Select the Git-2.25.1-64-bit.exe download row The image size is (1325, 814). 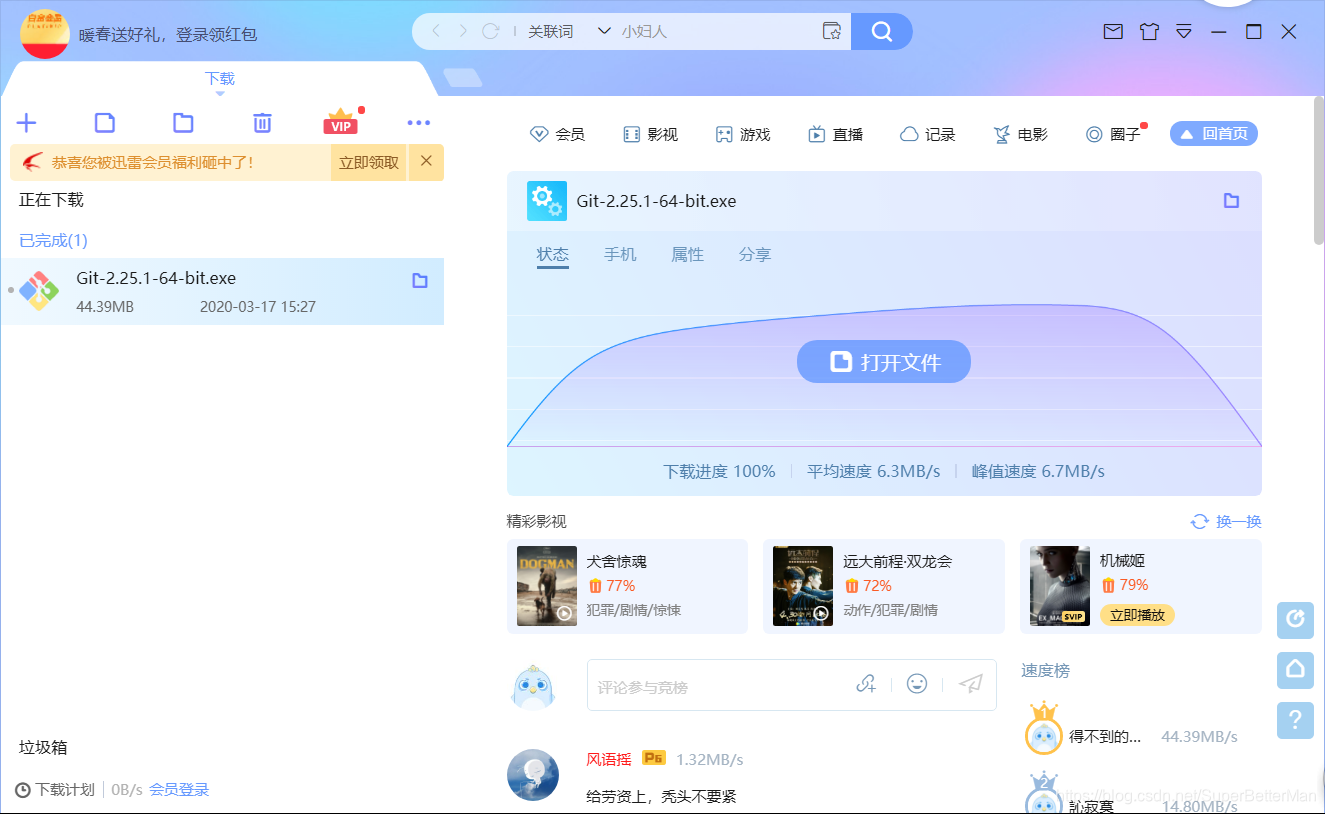click(x=222, y=291)
